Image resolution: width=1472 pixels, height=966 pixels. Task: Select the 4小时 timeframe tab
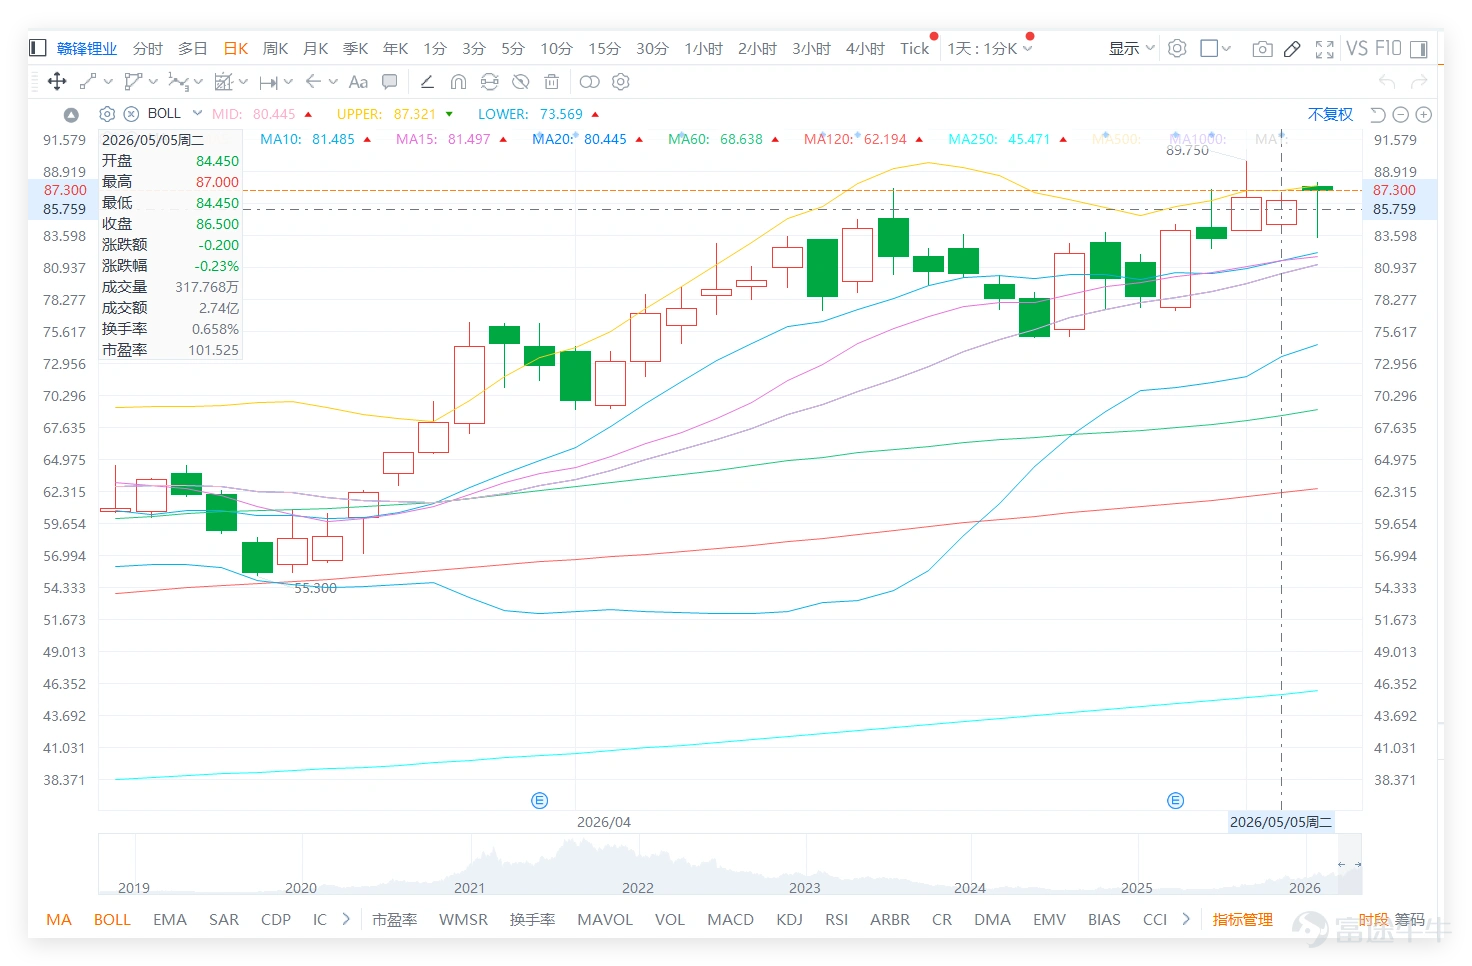point(865,48)
